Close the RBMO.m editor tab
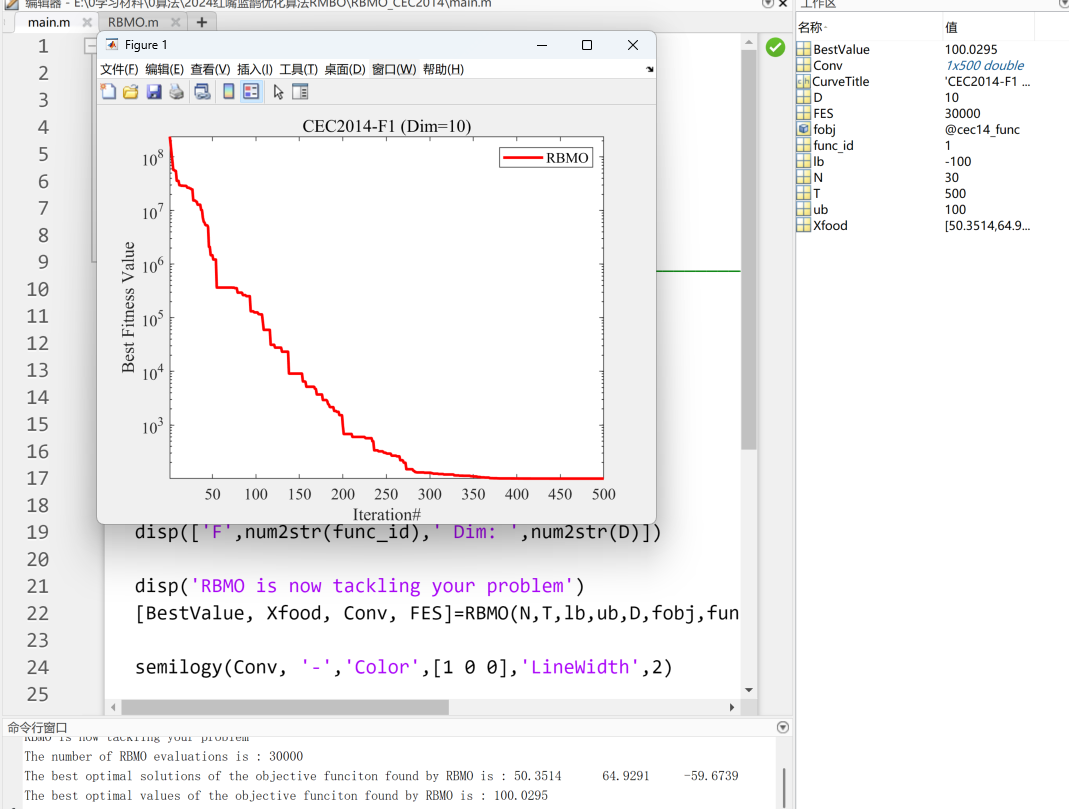Viewport: 1069px width, 809px height. 175,22
